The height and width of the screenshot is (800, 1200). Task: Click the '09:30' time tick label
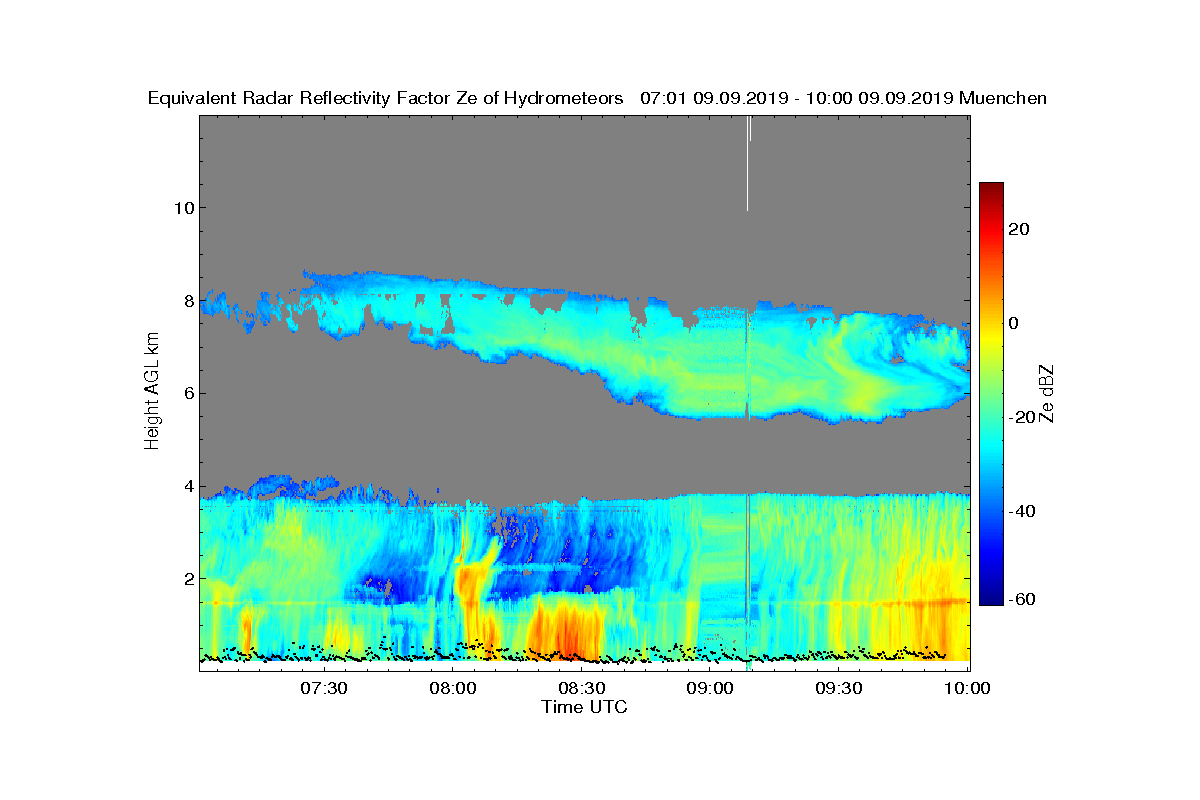(839, 688)
